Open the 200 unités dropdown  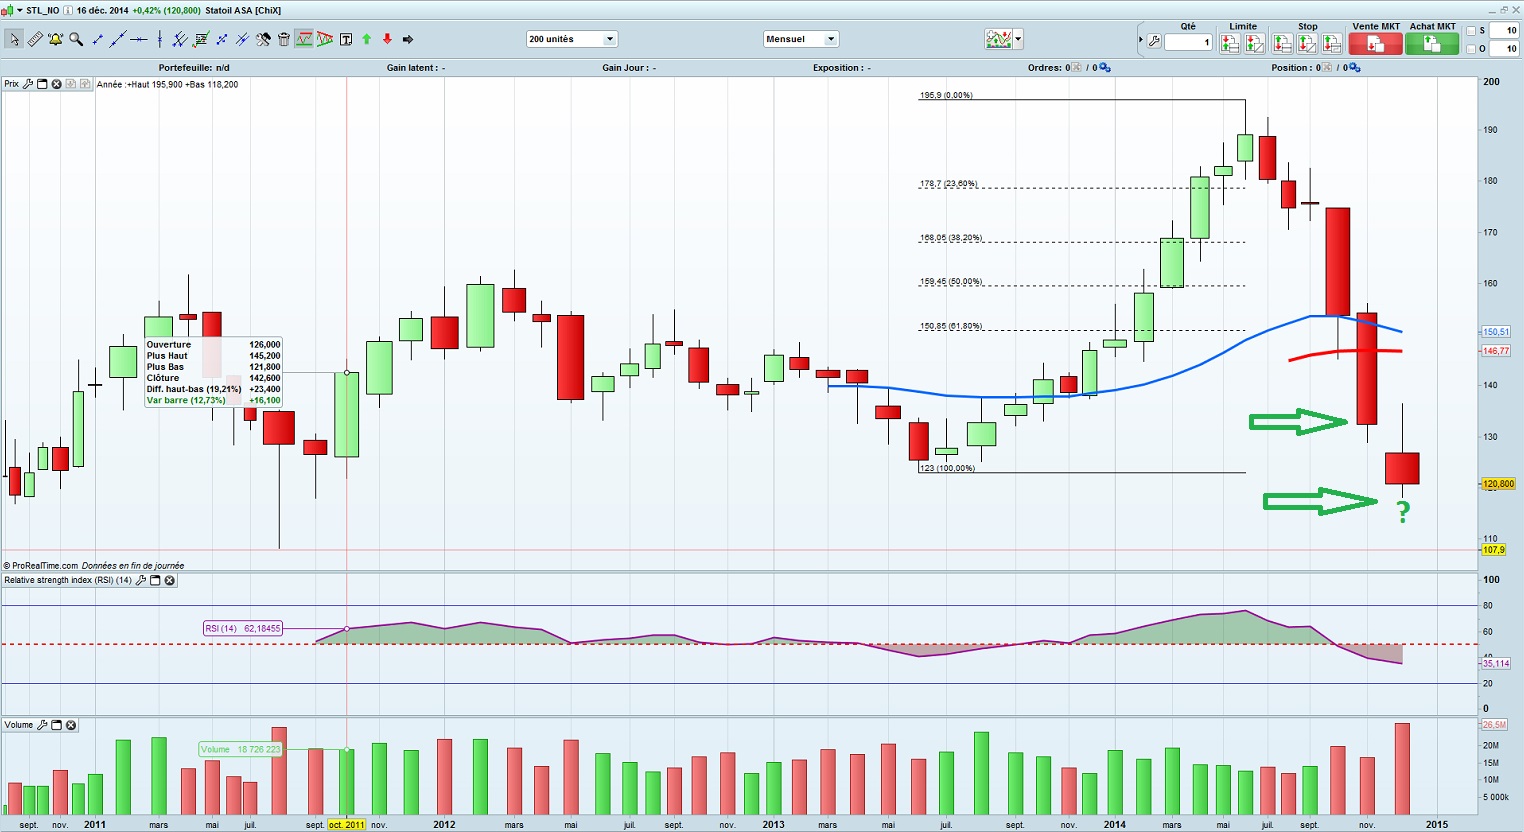click(x=571, y=39)
